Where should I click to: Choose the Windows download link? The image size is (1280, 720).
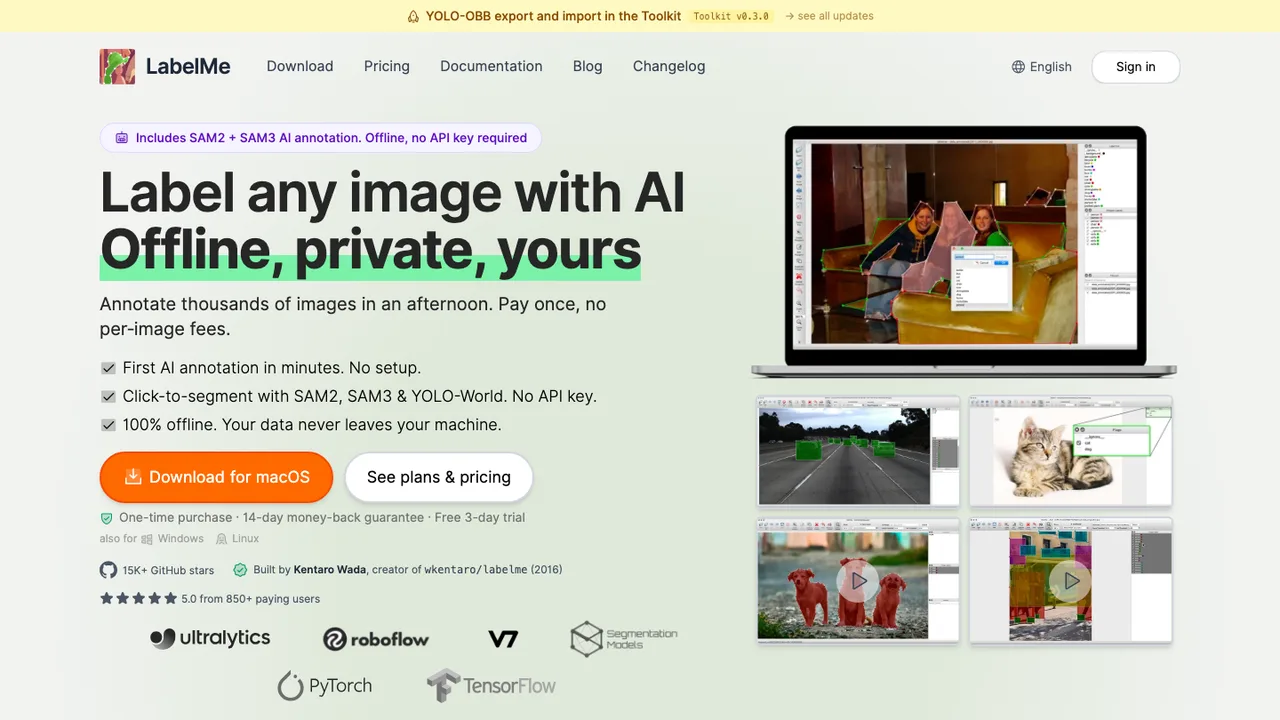pos(172,539)
